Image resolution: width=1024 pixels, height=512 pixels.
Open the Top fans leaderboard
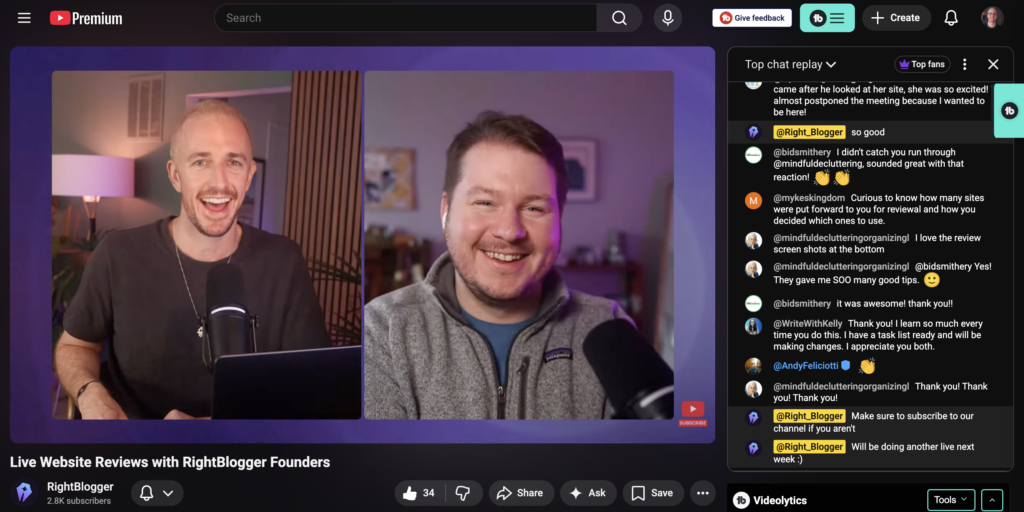click(922, 64)
